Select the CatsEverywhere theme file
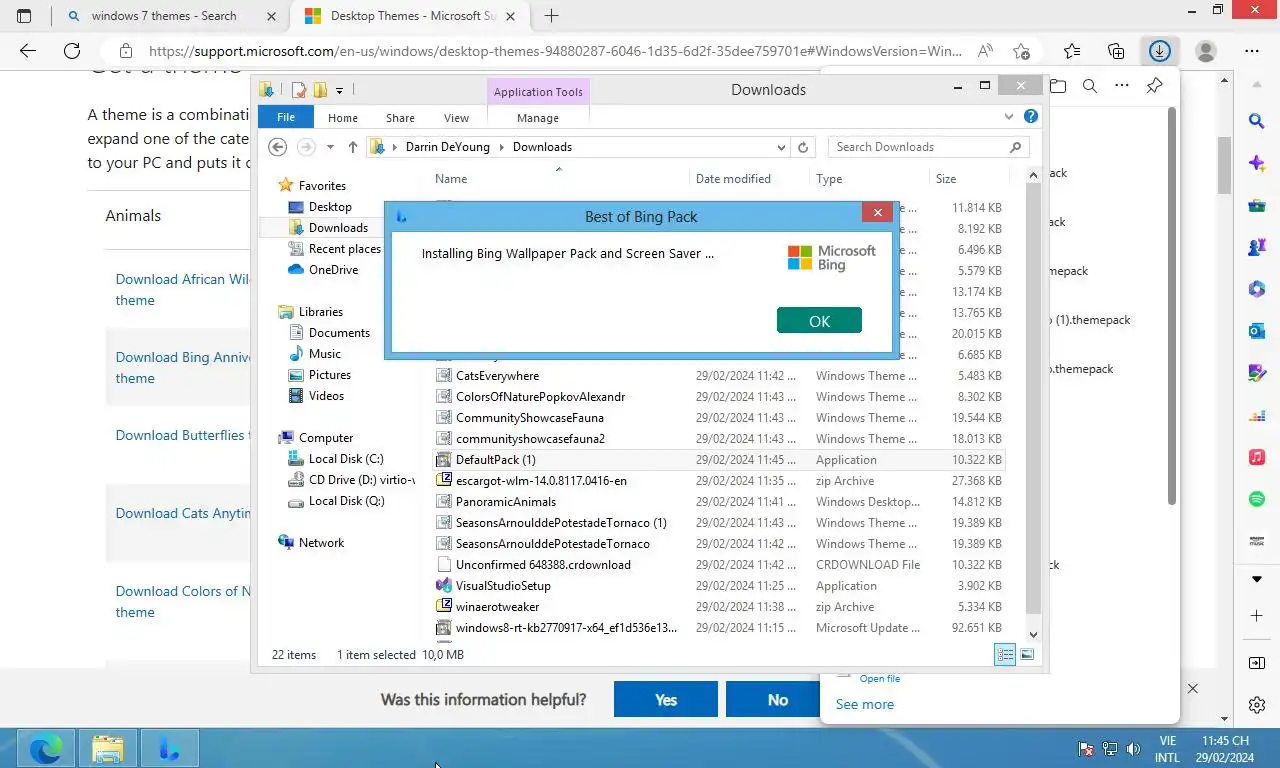Viewport: 1280px width, 768px height. tap(497, 376)
